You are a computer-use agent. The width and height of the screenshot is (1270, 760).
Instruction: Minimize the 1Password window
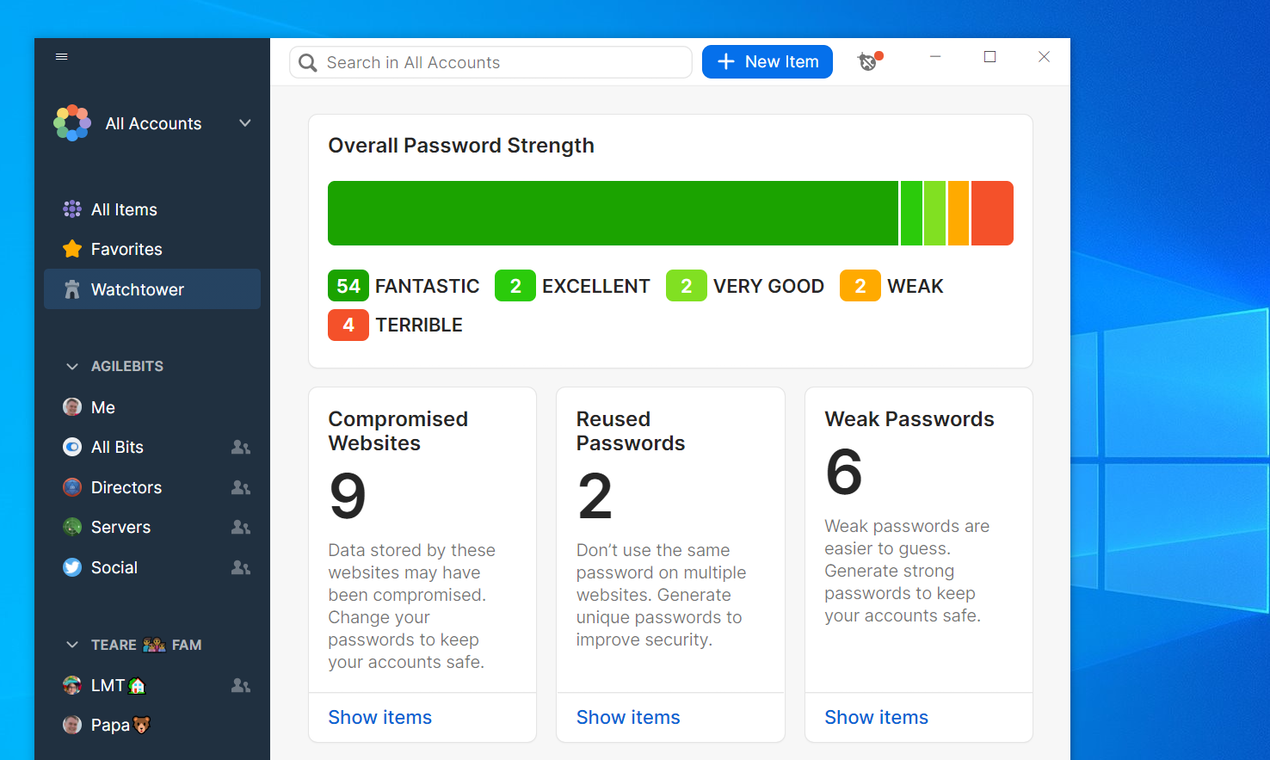(x=935, y=57)
